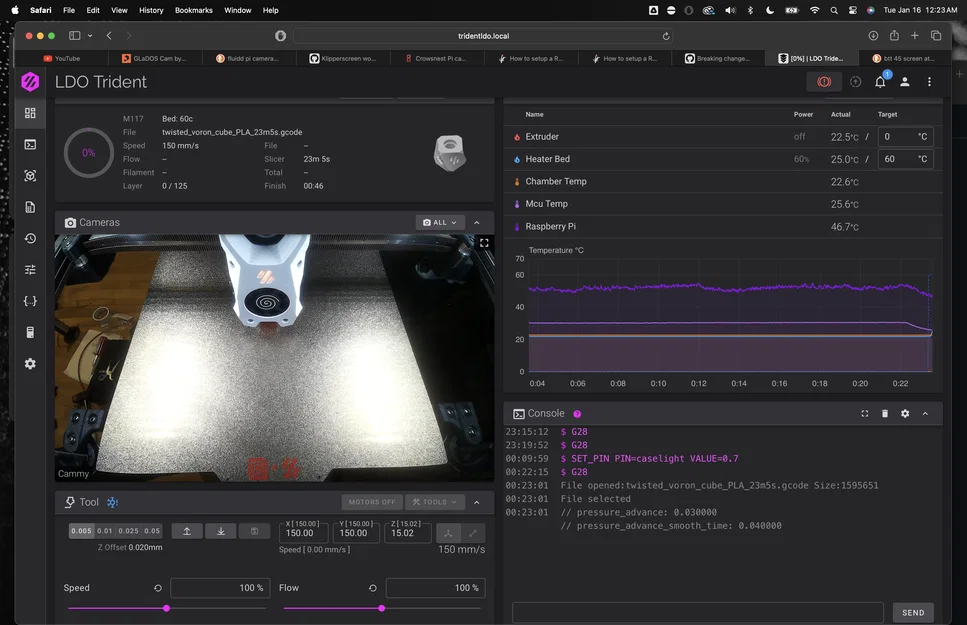Open the Console help question mark

pos(577,414)
